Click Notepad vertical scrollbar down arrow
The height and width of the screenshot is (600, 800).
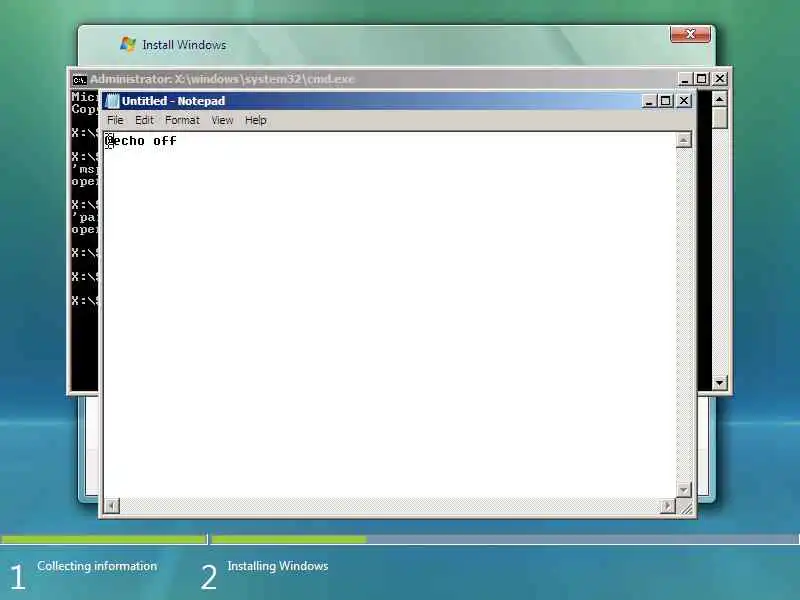tap(684, 490)
